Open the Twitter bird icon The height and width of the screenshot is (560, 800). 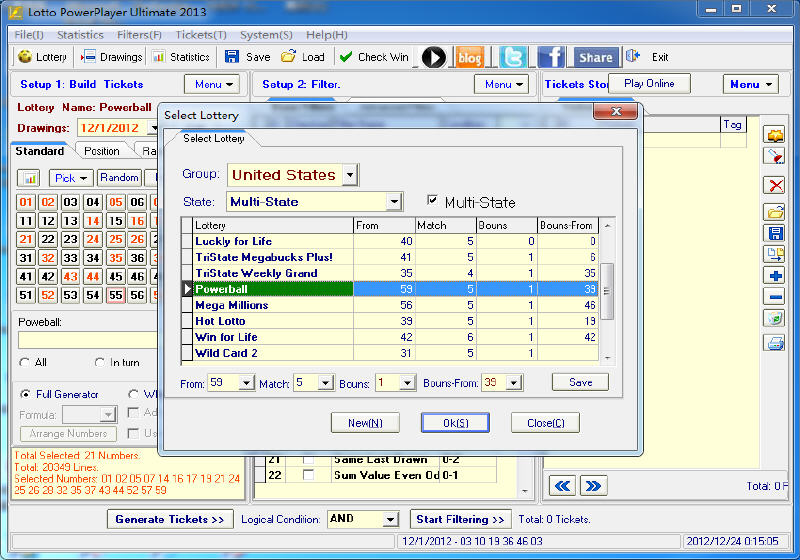coord(513,57)
